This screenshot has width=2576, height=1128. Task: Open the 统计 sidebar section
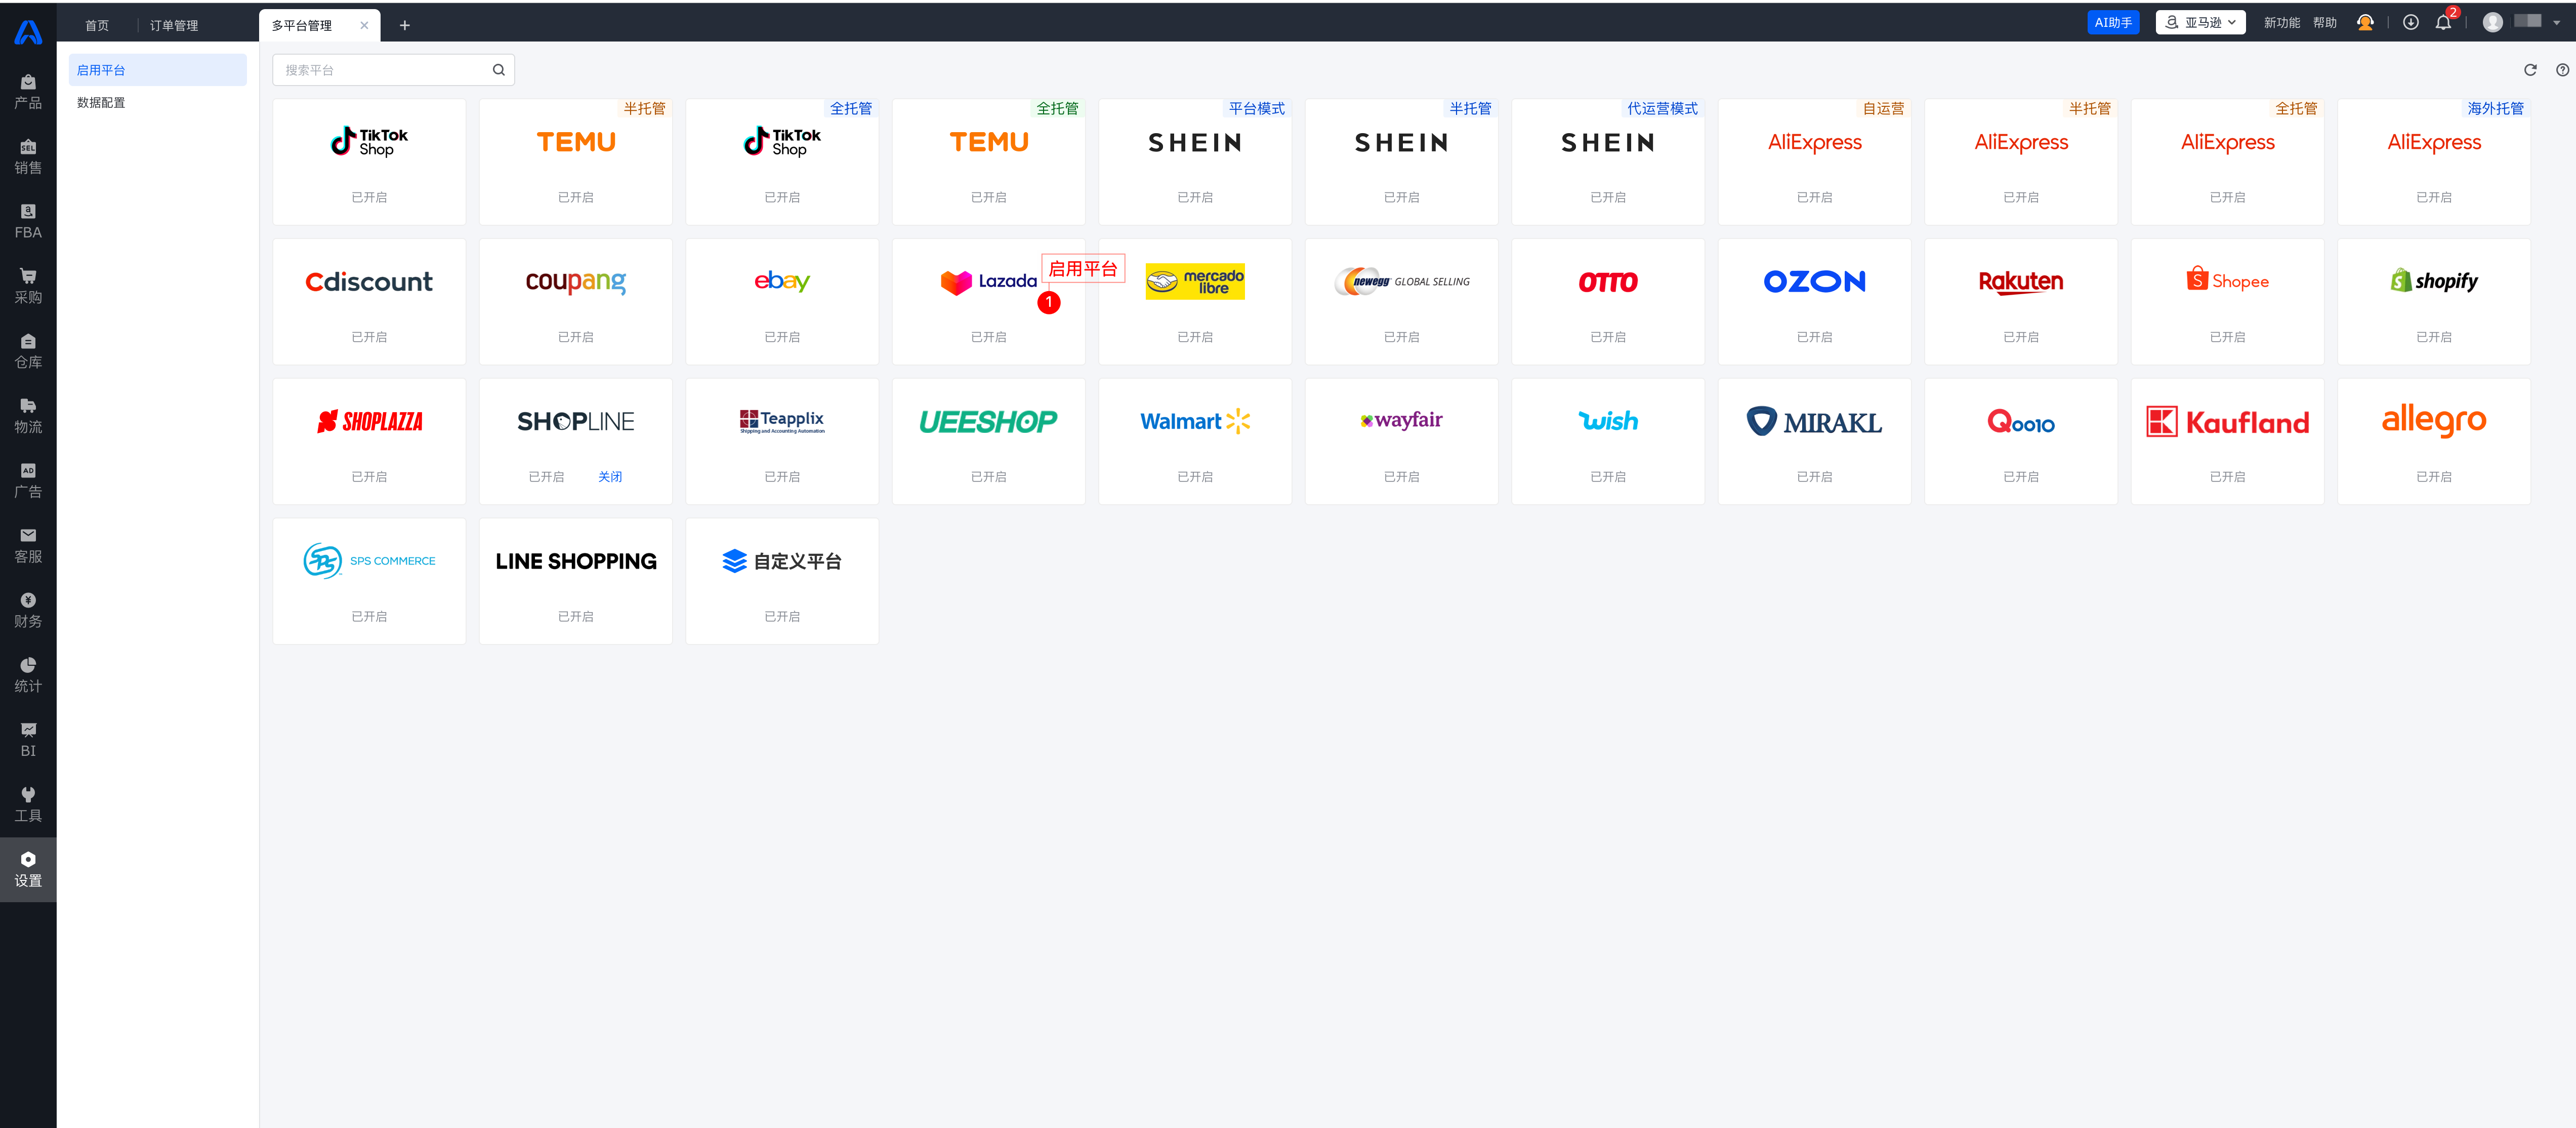click(x=28, y=675)
